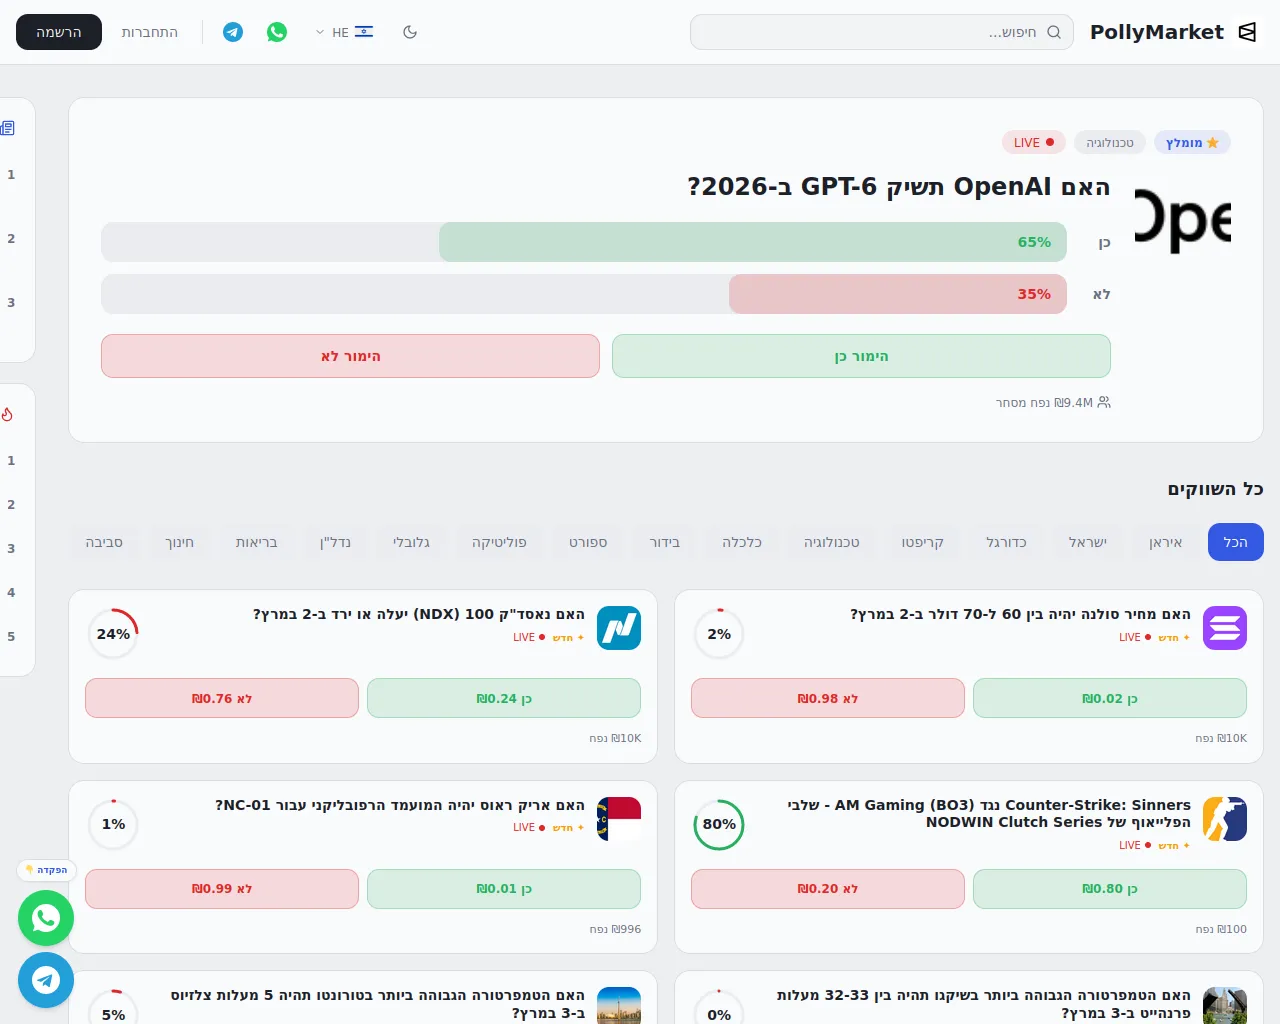1280x1024 pixels.
Task: Open the floating Telegram chat button
Action: pyautogui.click(x=46, y=980)
